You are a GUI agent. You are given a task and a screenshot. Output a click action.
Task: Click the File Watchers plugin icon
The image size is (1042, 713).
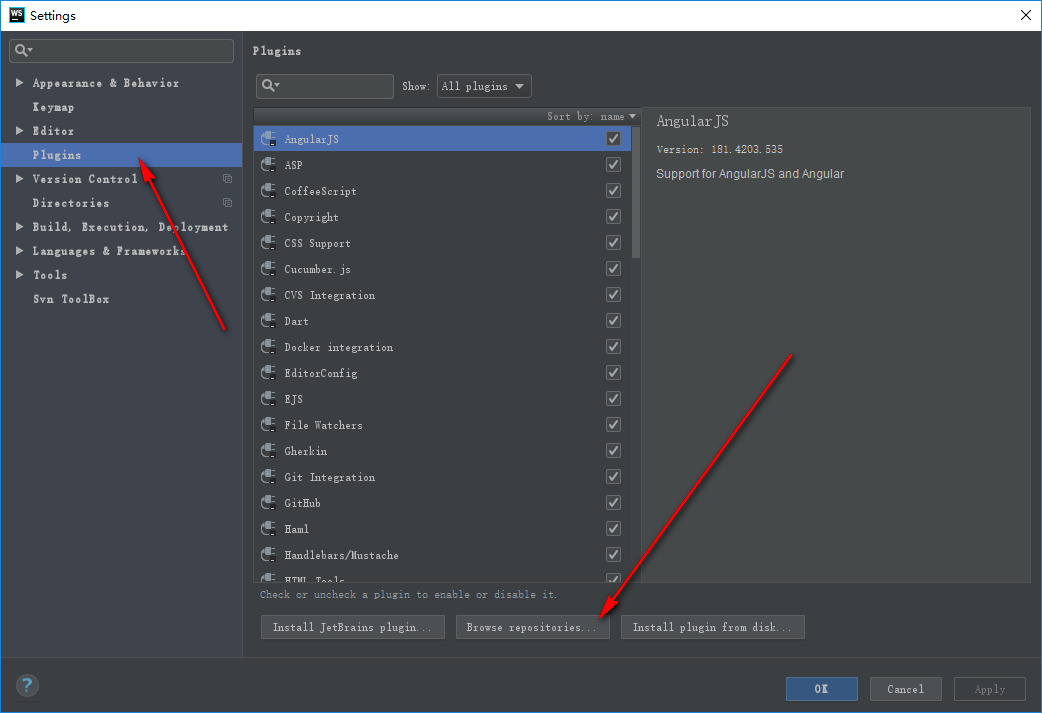pos(268,424)
